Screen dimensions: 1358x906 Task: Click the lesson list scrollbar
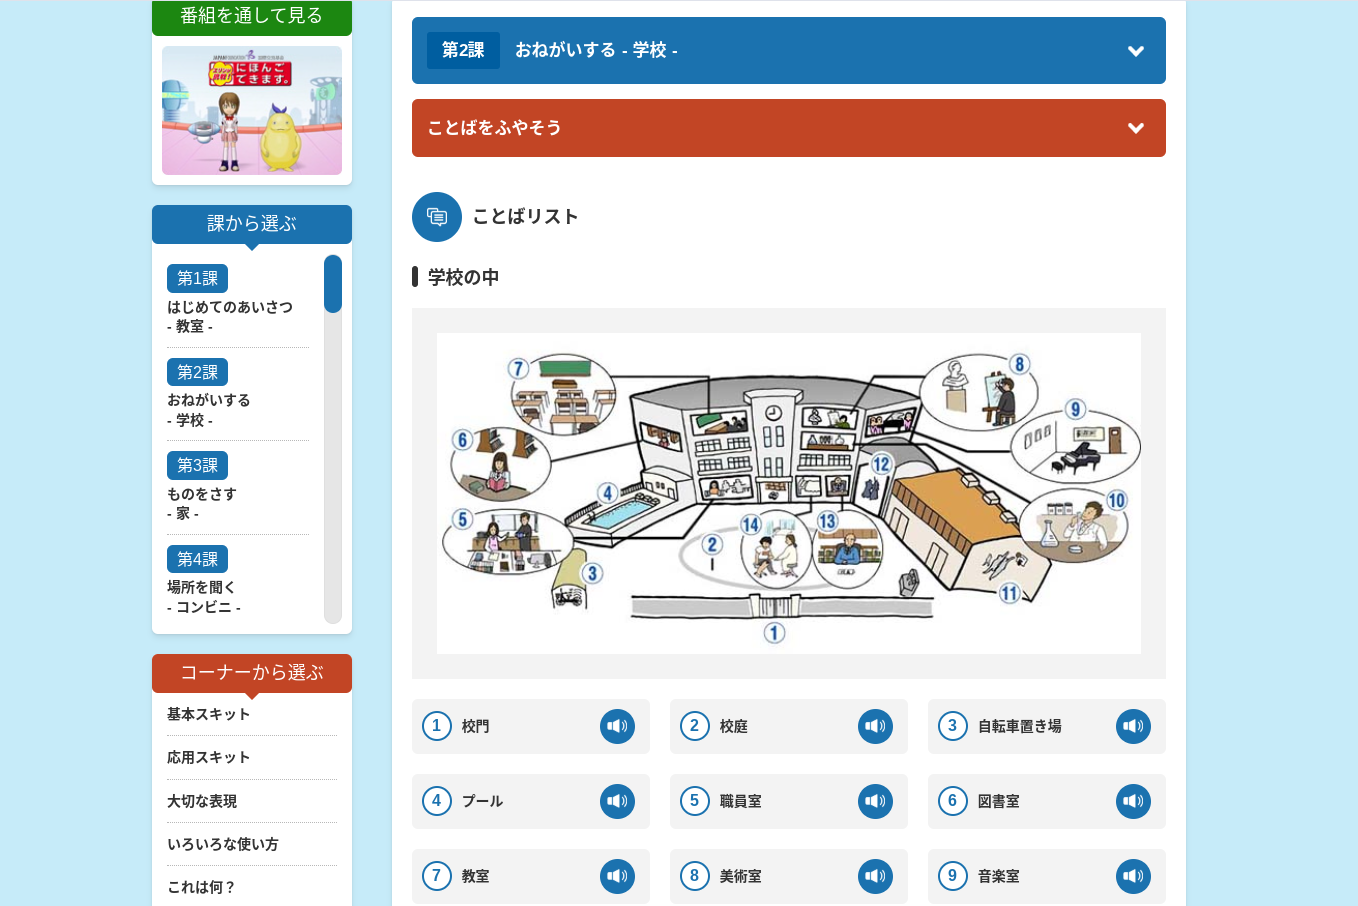pos(333,440)
